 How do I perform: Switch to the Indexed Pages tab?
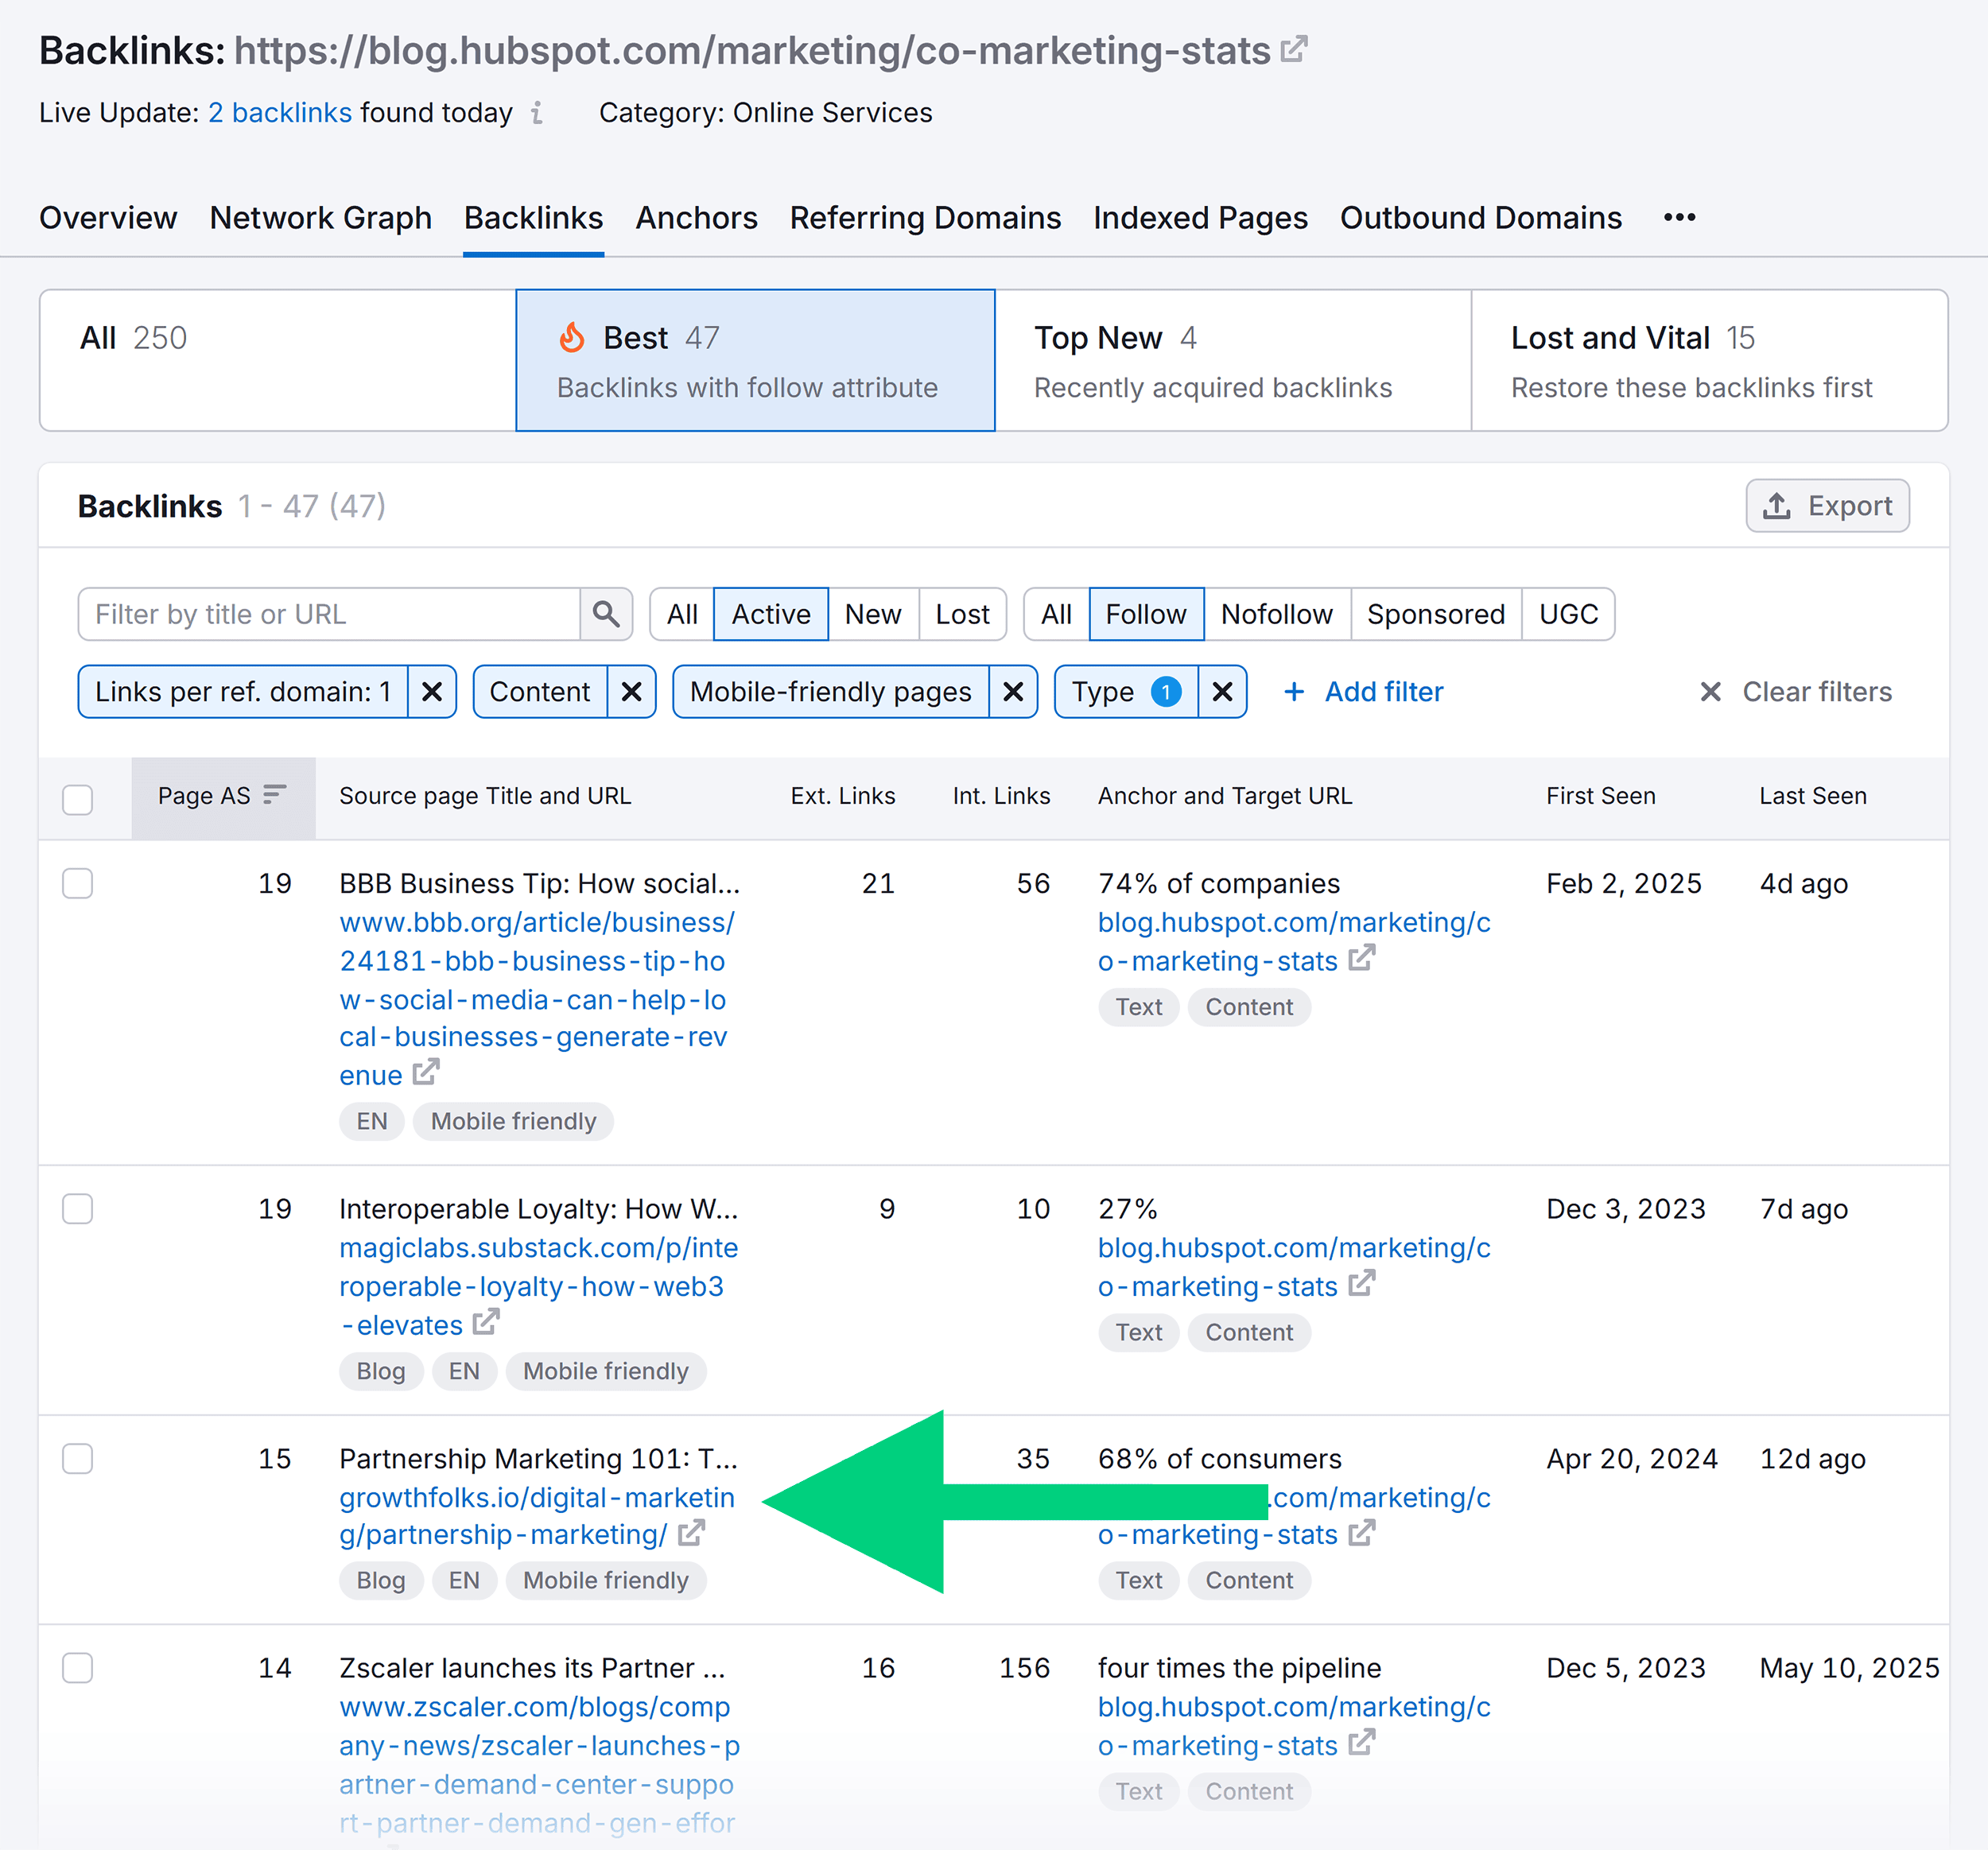pyautogui.click(x=1200, y=218)
